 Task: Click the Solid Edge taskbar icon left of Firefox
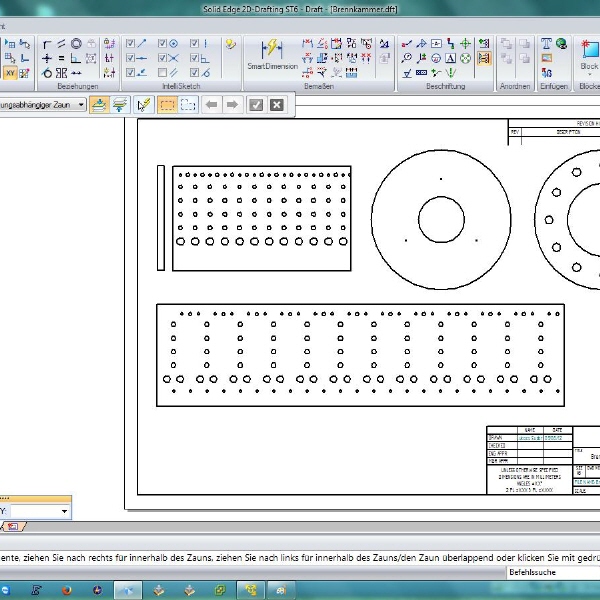37,590
